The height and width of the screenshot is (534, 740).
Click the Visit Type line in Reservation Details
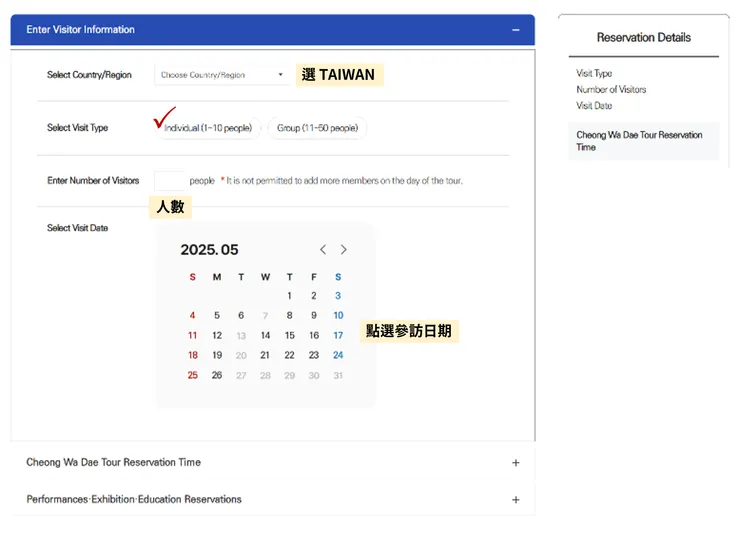click(x=594, y=73)
